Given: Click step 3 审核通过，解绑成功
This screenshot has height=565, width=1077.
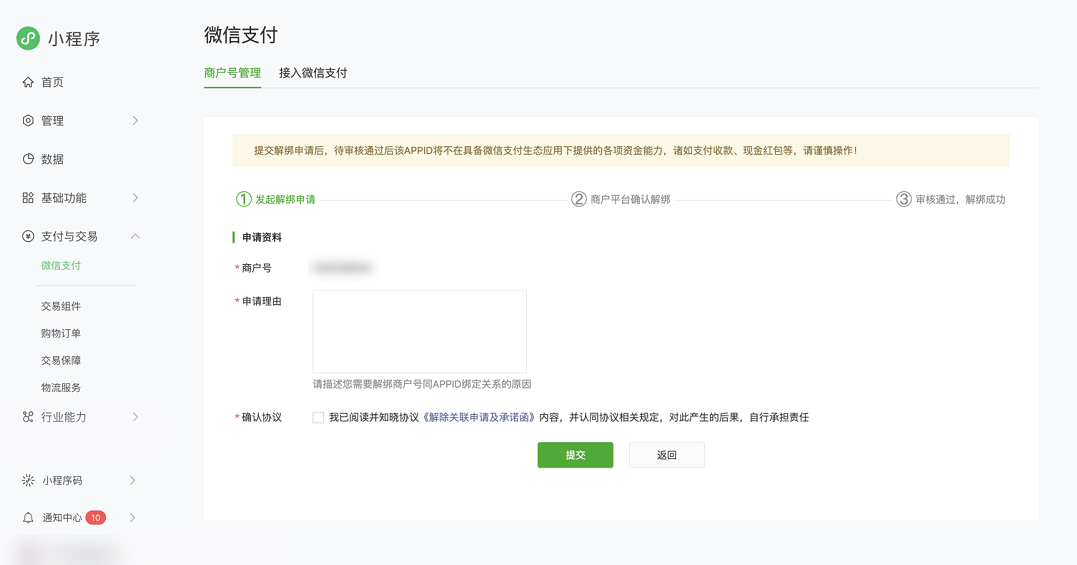Looking at the screenshot, I should [951, 199].
